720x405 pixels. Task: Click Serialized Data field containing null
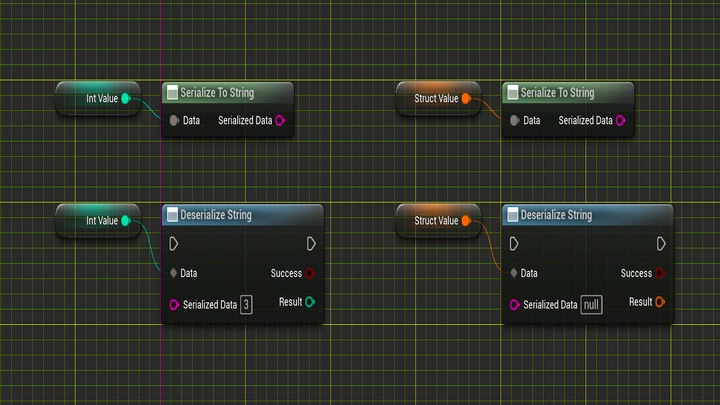(591, 304)
